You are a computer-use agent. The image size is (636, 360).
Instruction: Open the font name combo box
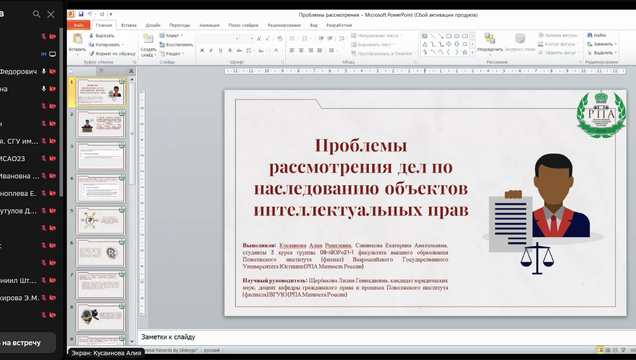point(218,39)
